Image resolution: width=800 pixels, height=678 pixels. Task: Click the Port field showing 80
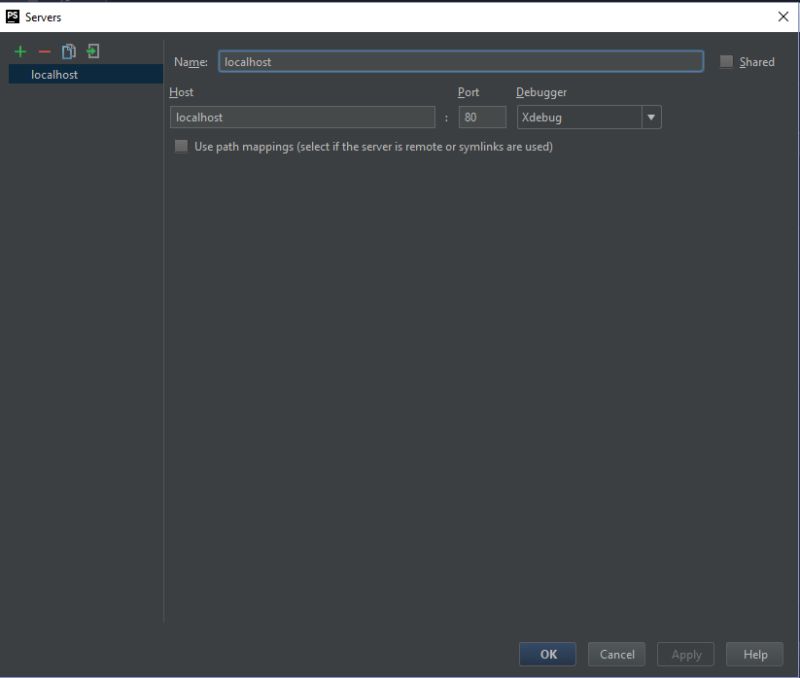(x=482, y=117)
